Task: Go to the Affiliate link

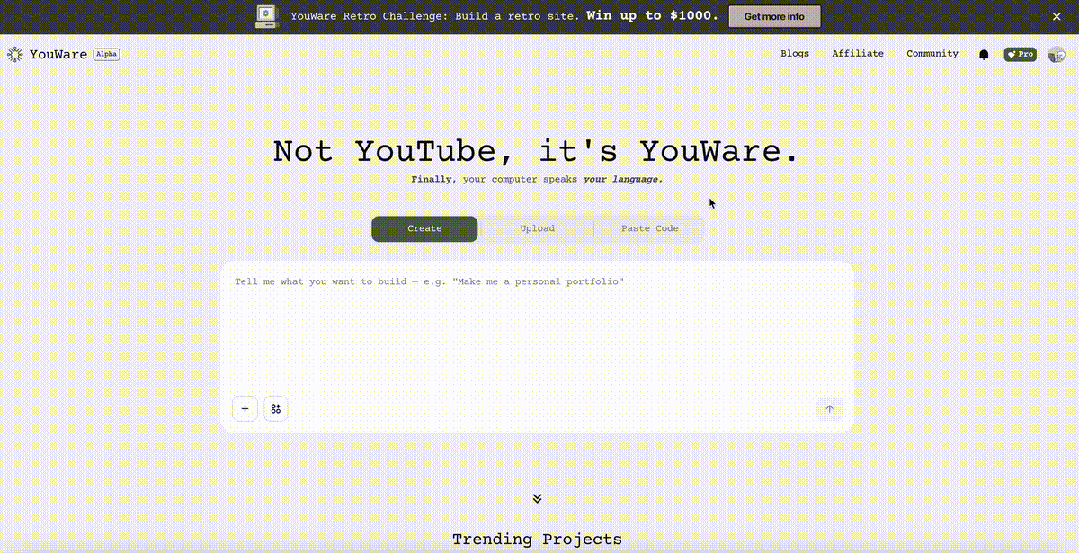Action: (857, 54)
